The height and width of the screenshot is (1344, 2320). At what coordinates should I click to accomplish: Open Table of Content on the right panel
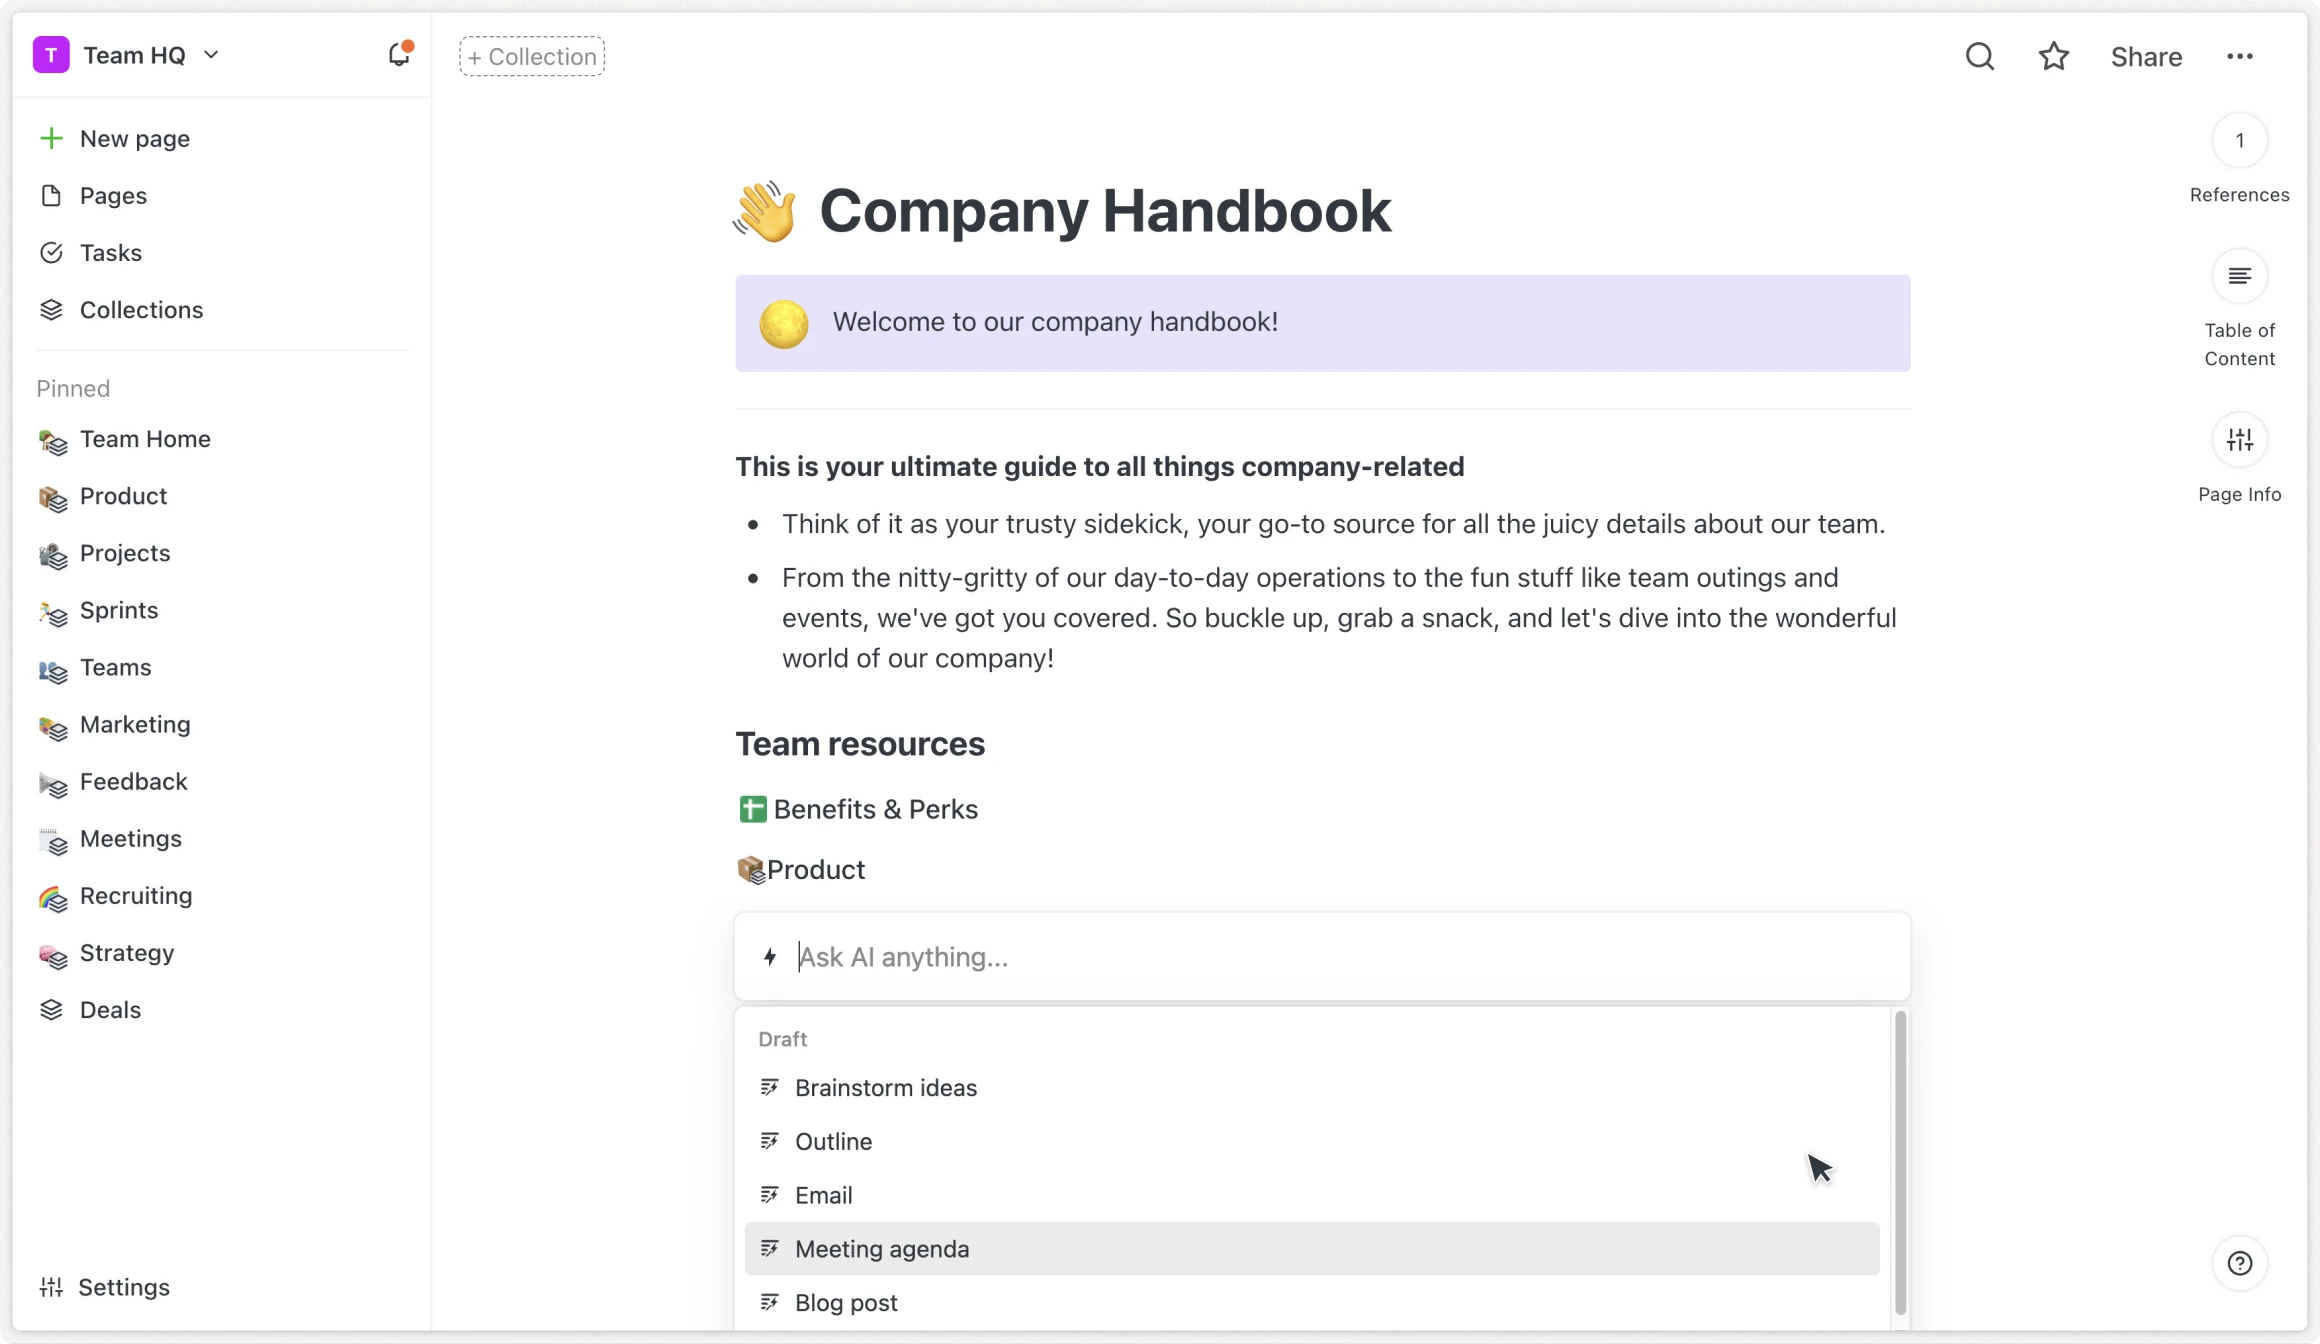point(2239,277)
